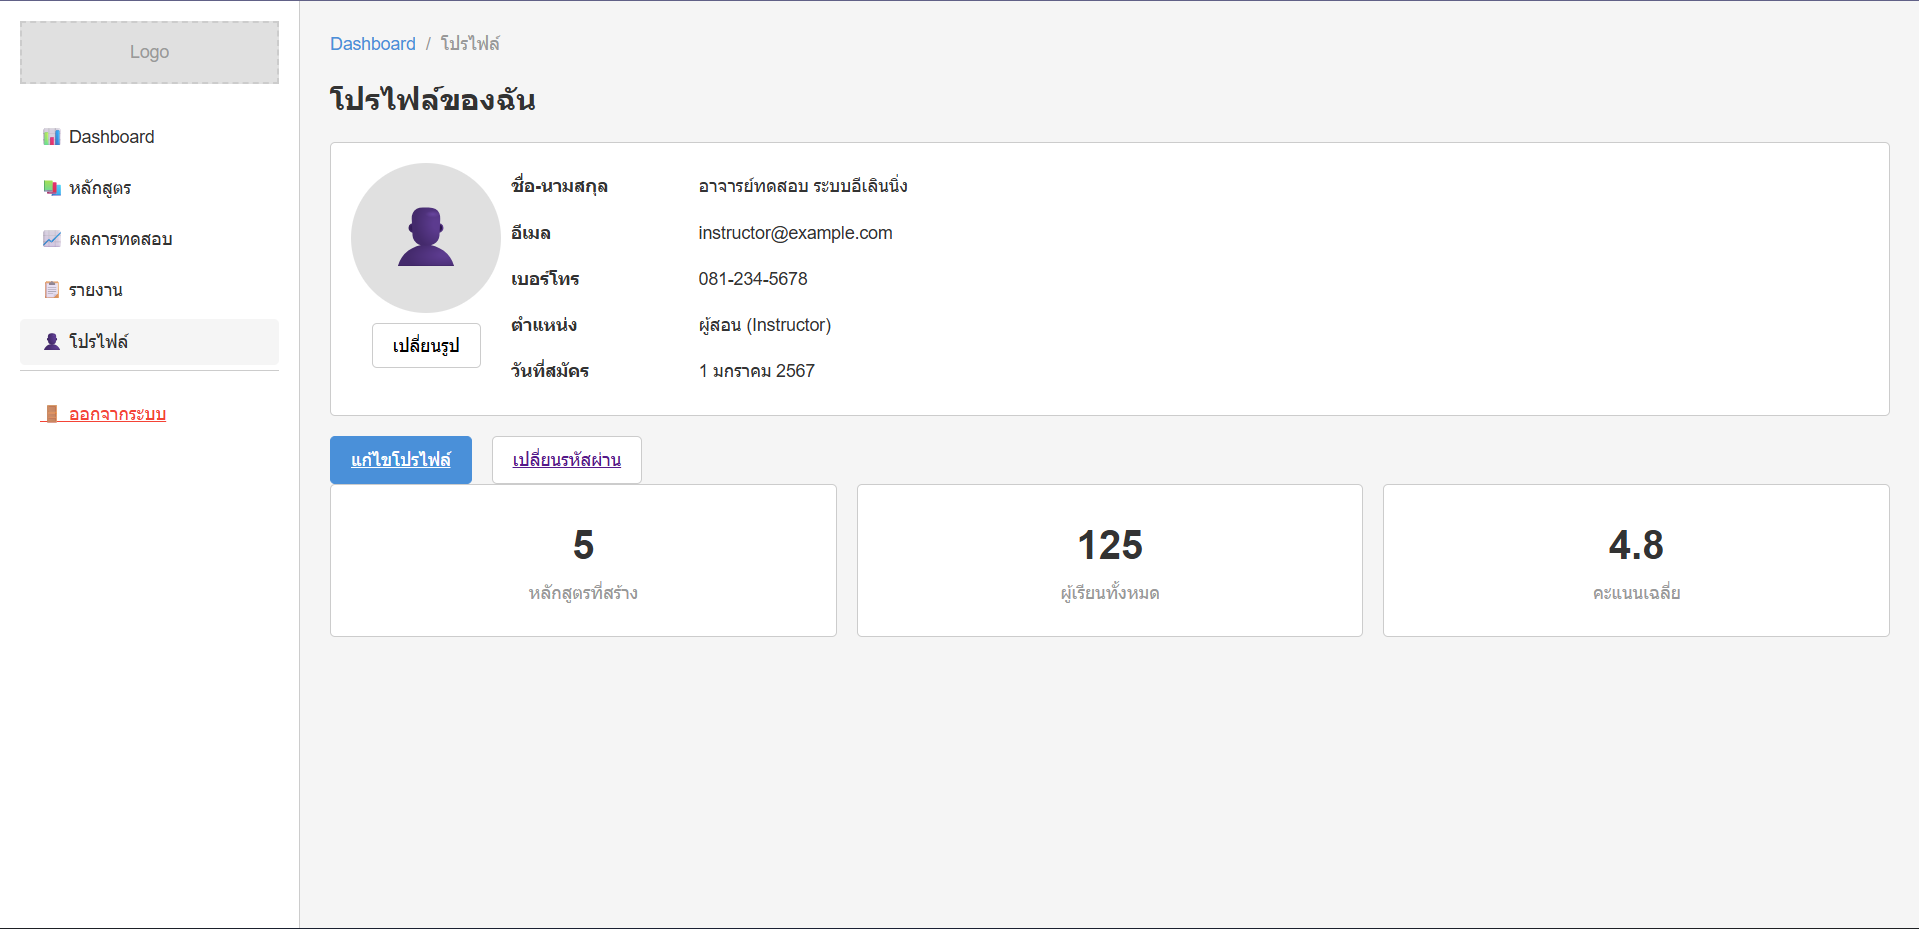Select the เปลี่ยนรหัสผ่าน button

566,460
